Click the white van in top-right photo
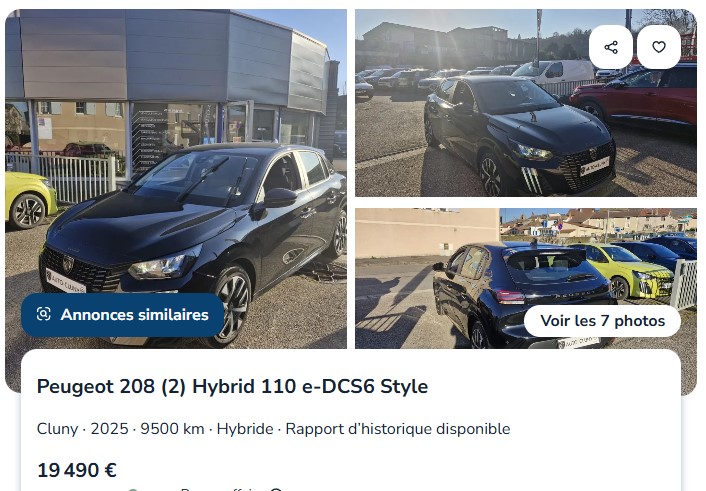Viewport: 706px width, 491px height. [555, 71]
